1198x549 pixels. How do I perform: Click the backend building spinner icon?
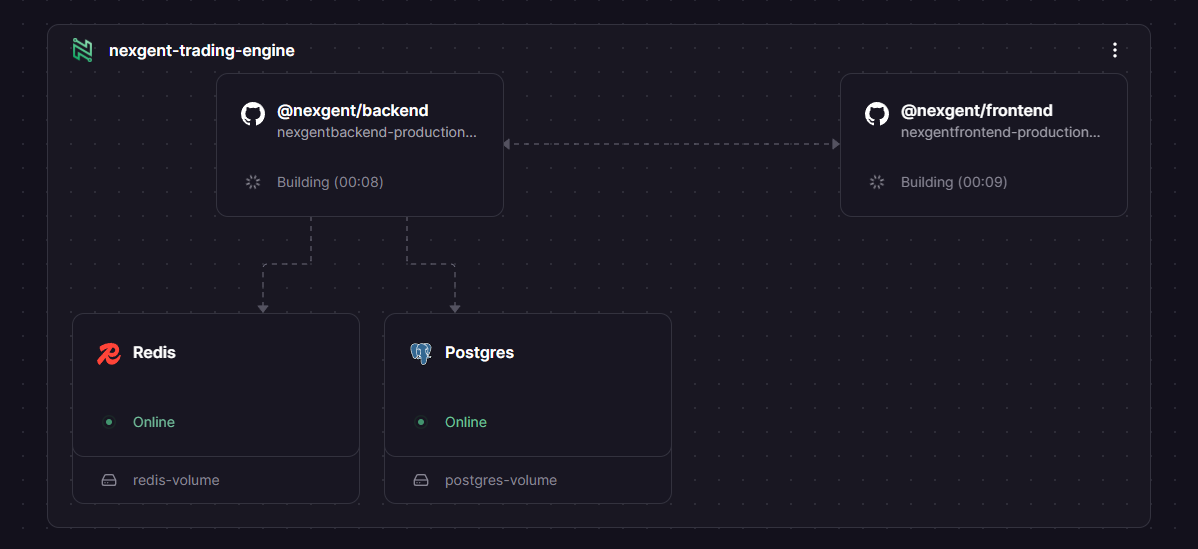tap(253, 182)
